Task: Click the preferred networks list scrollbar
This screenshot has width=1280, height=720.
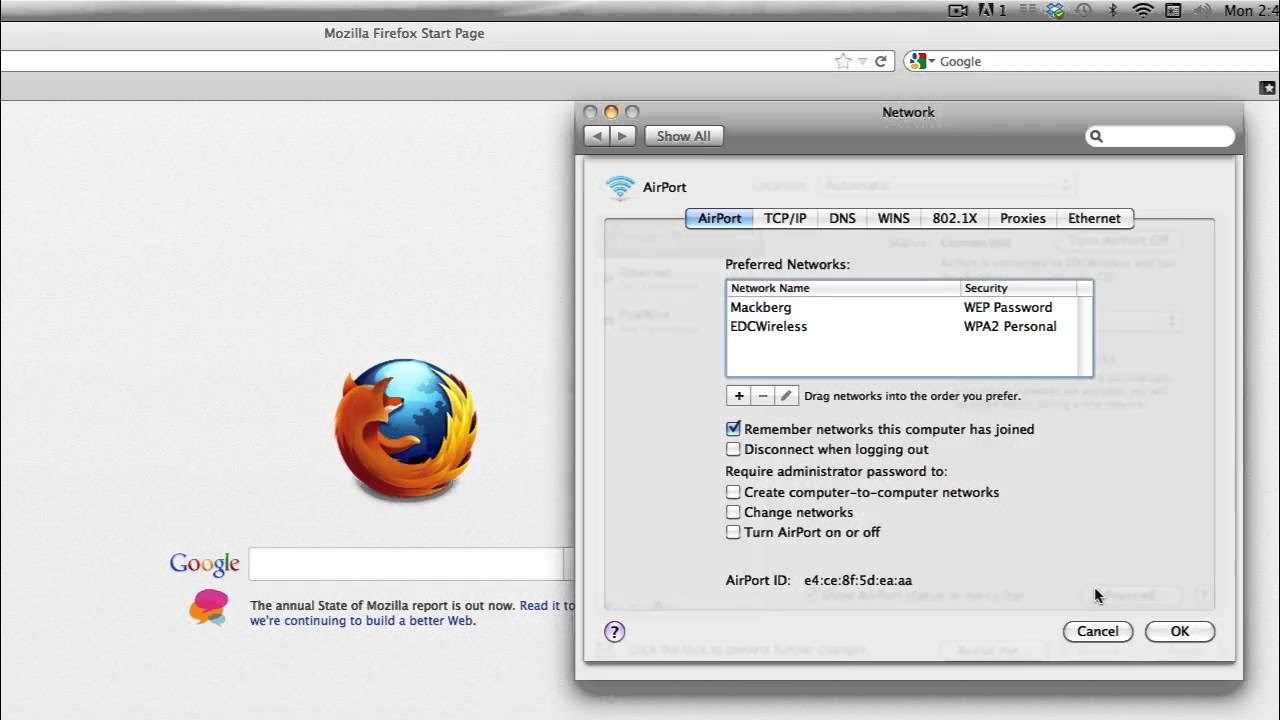Action: [1085, 336]
